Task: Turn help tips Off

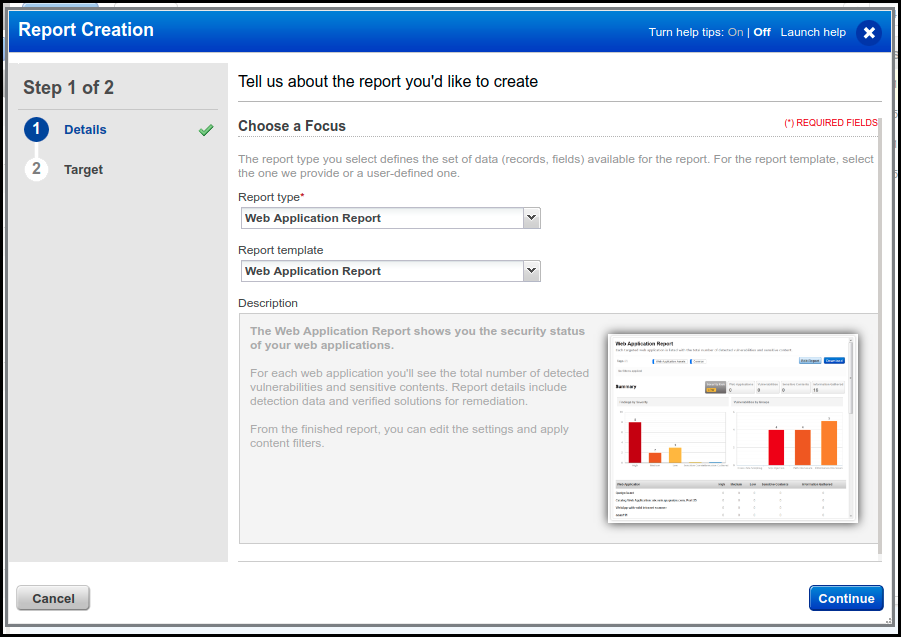Action: [x=761, y=32]
